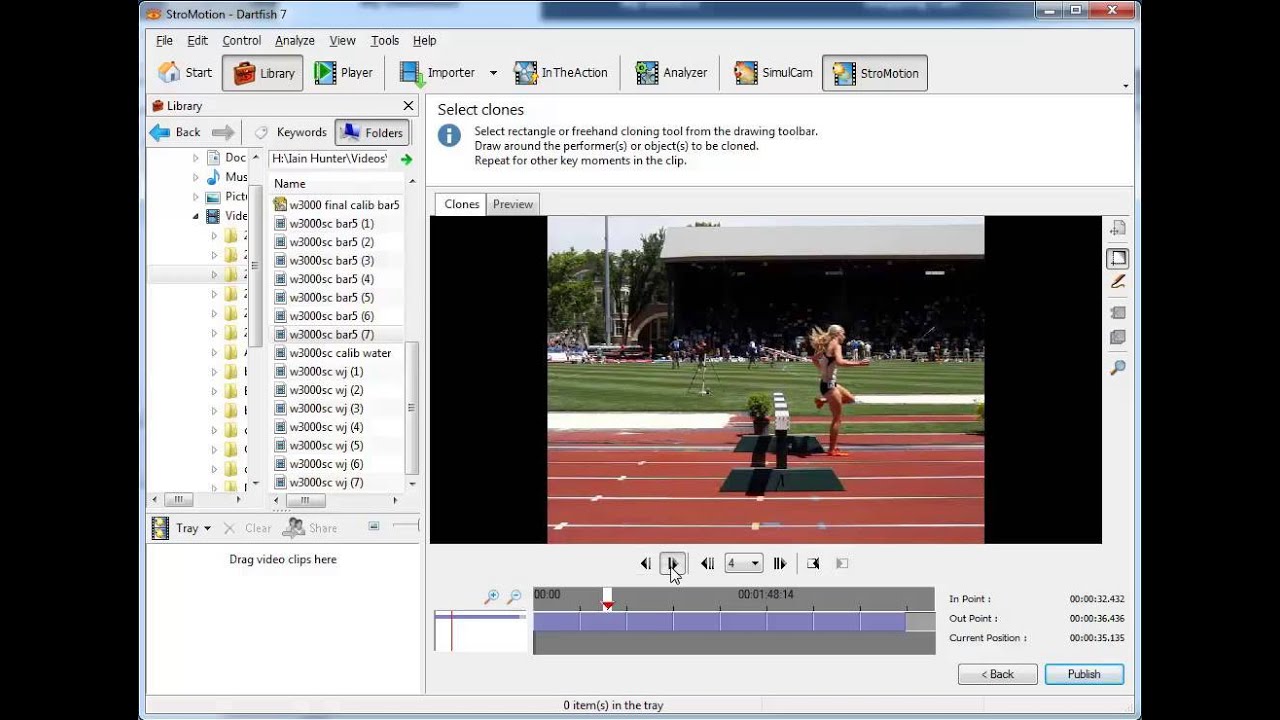Image resolution: width=1280 pixels, height=720 pixels.
Task: Adjust the tray thumbnail size slider
Action: pos(405,526)
